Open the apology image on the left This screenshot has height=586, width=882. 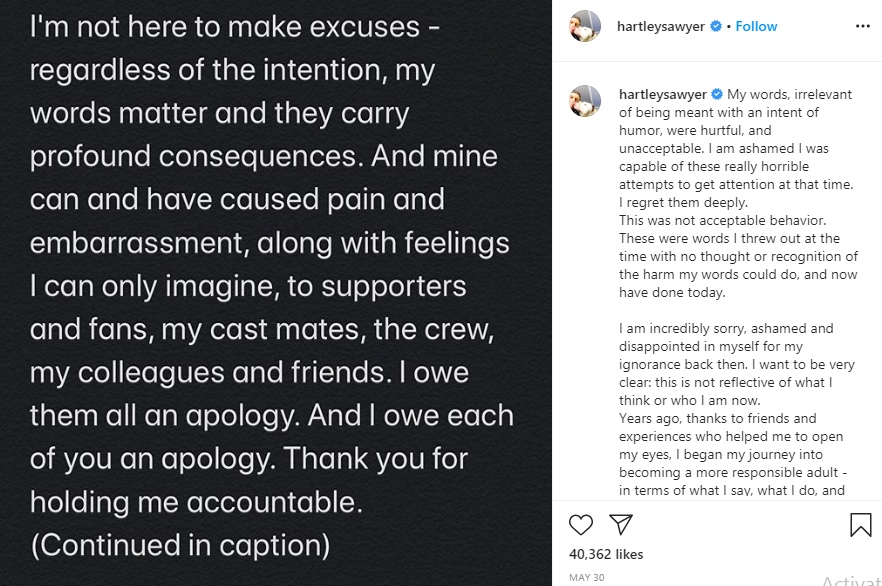coord(277,293)
